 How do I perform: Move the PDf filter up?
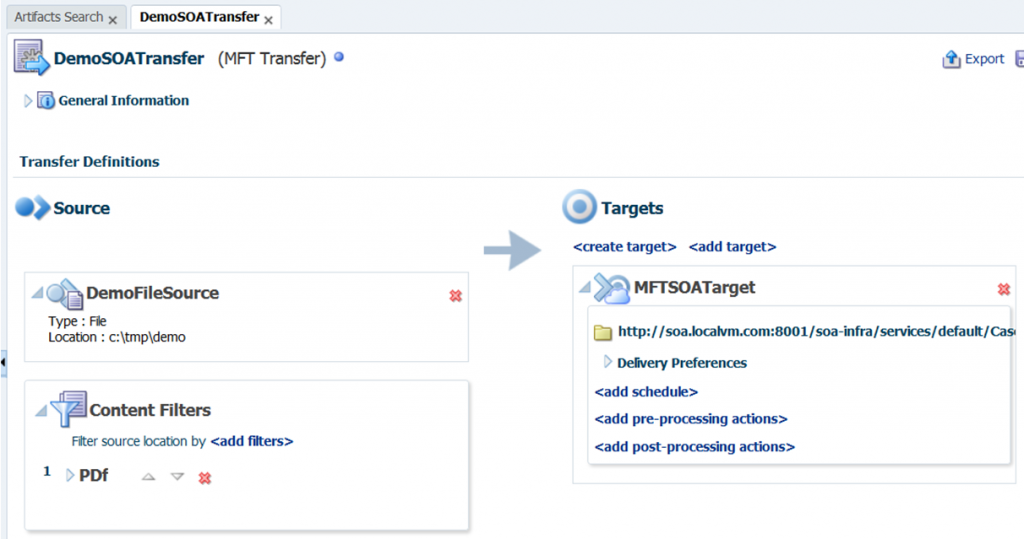tap(149, 477)
